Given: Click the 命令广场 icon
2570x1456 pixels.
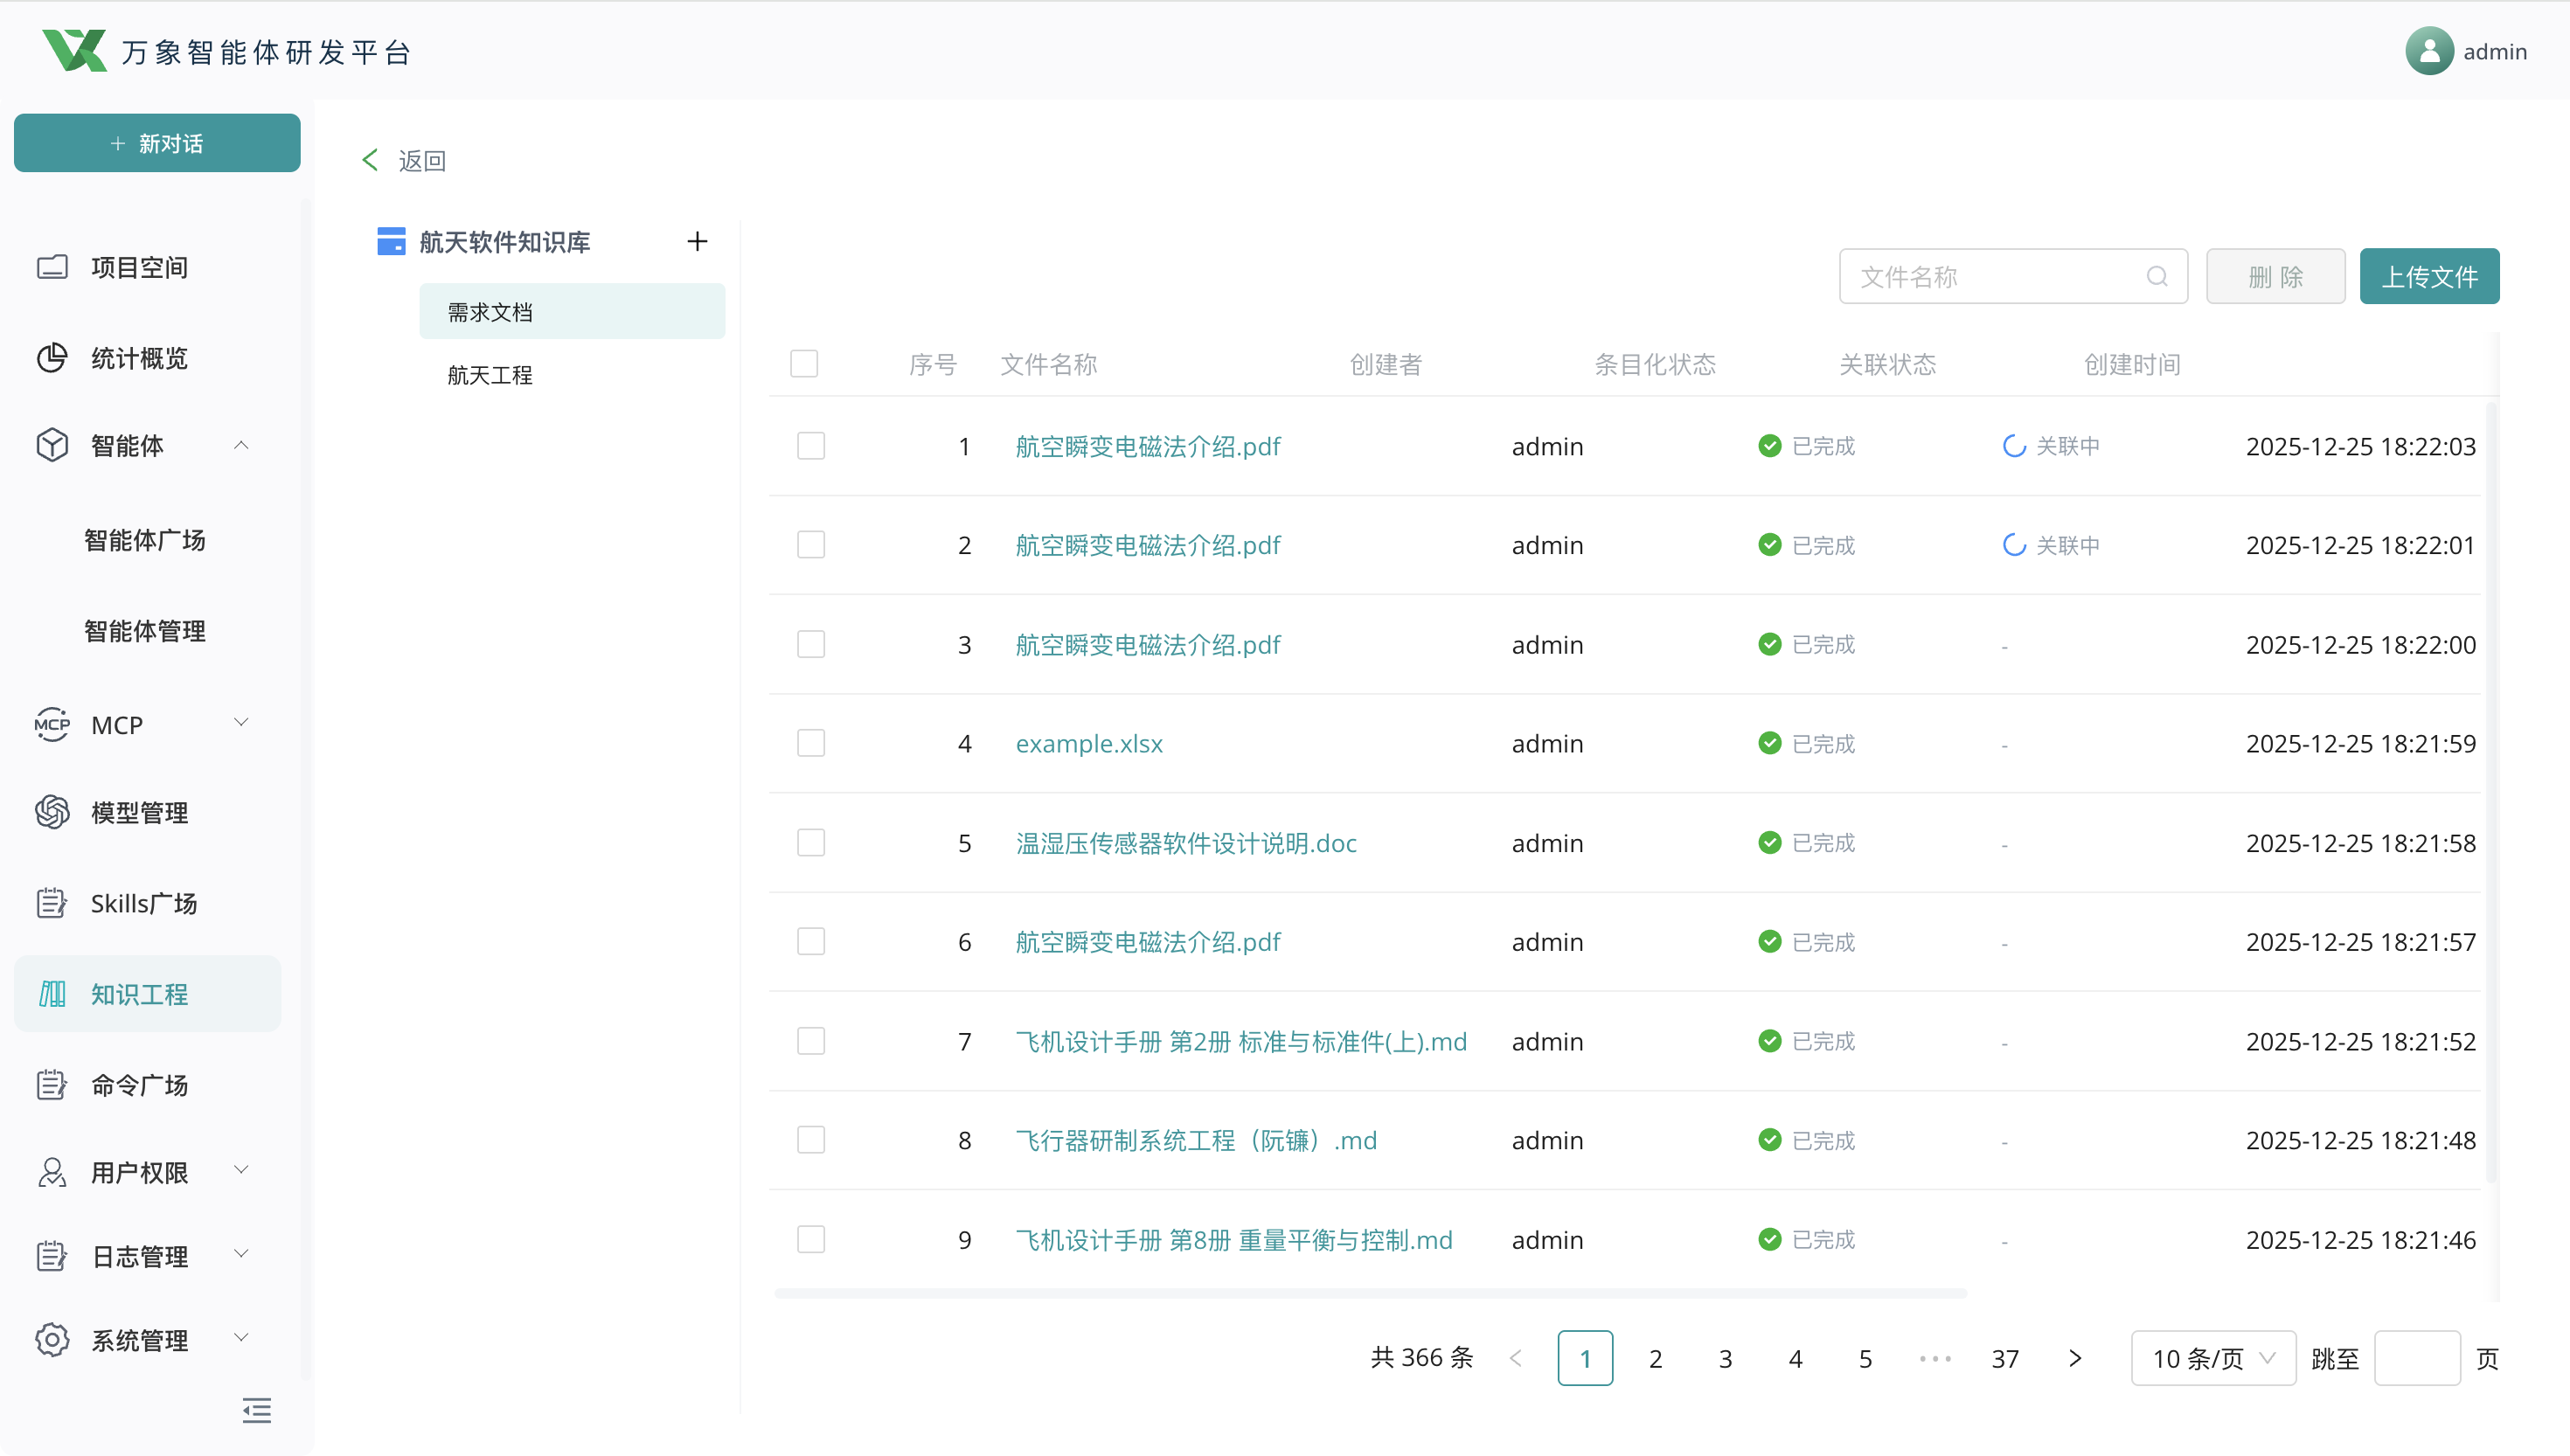Looking at the screenshot, I should click(52, 1085).
